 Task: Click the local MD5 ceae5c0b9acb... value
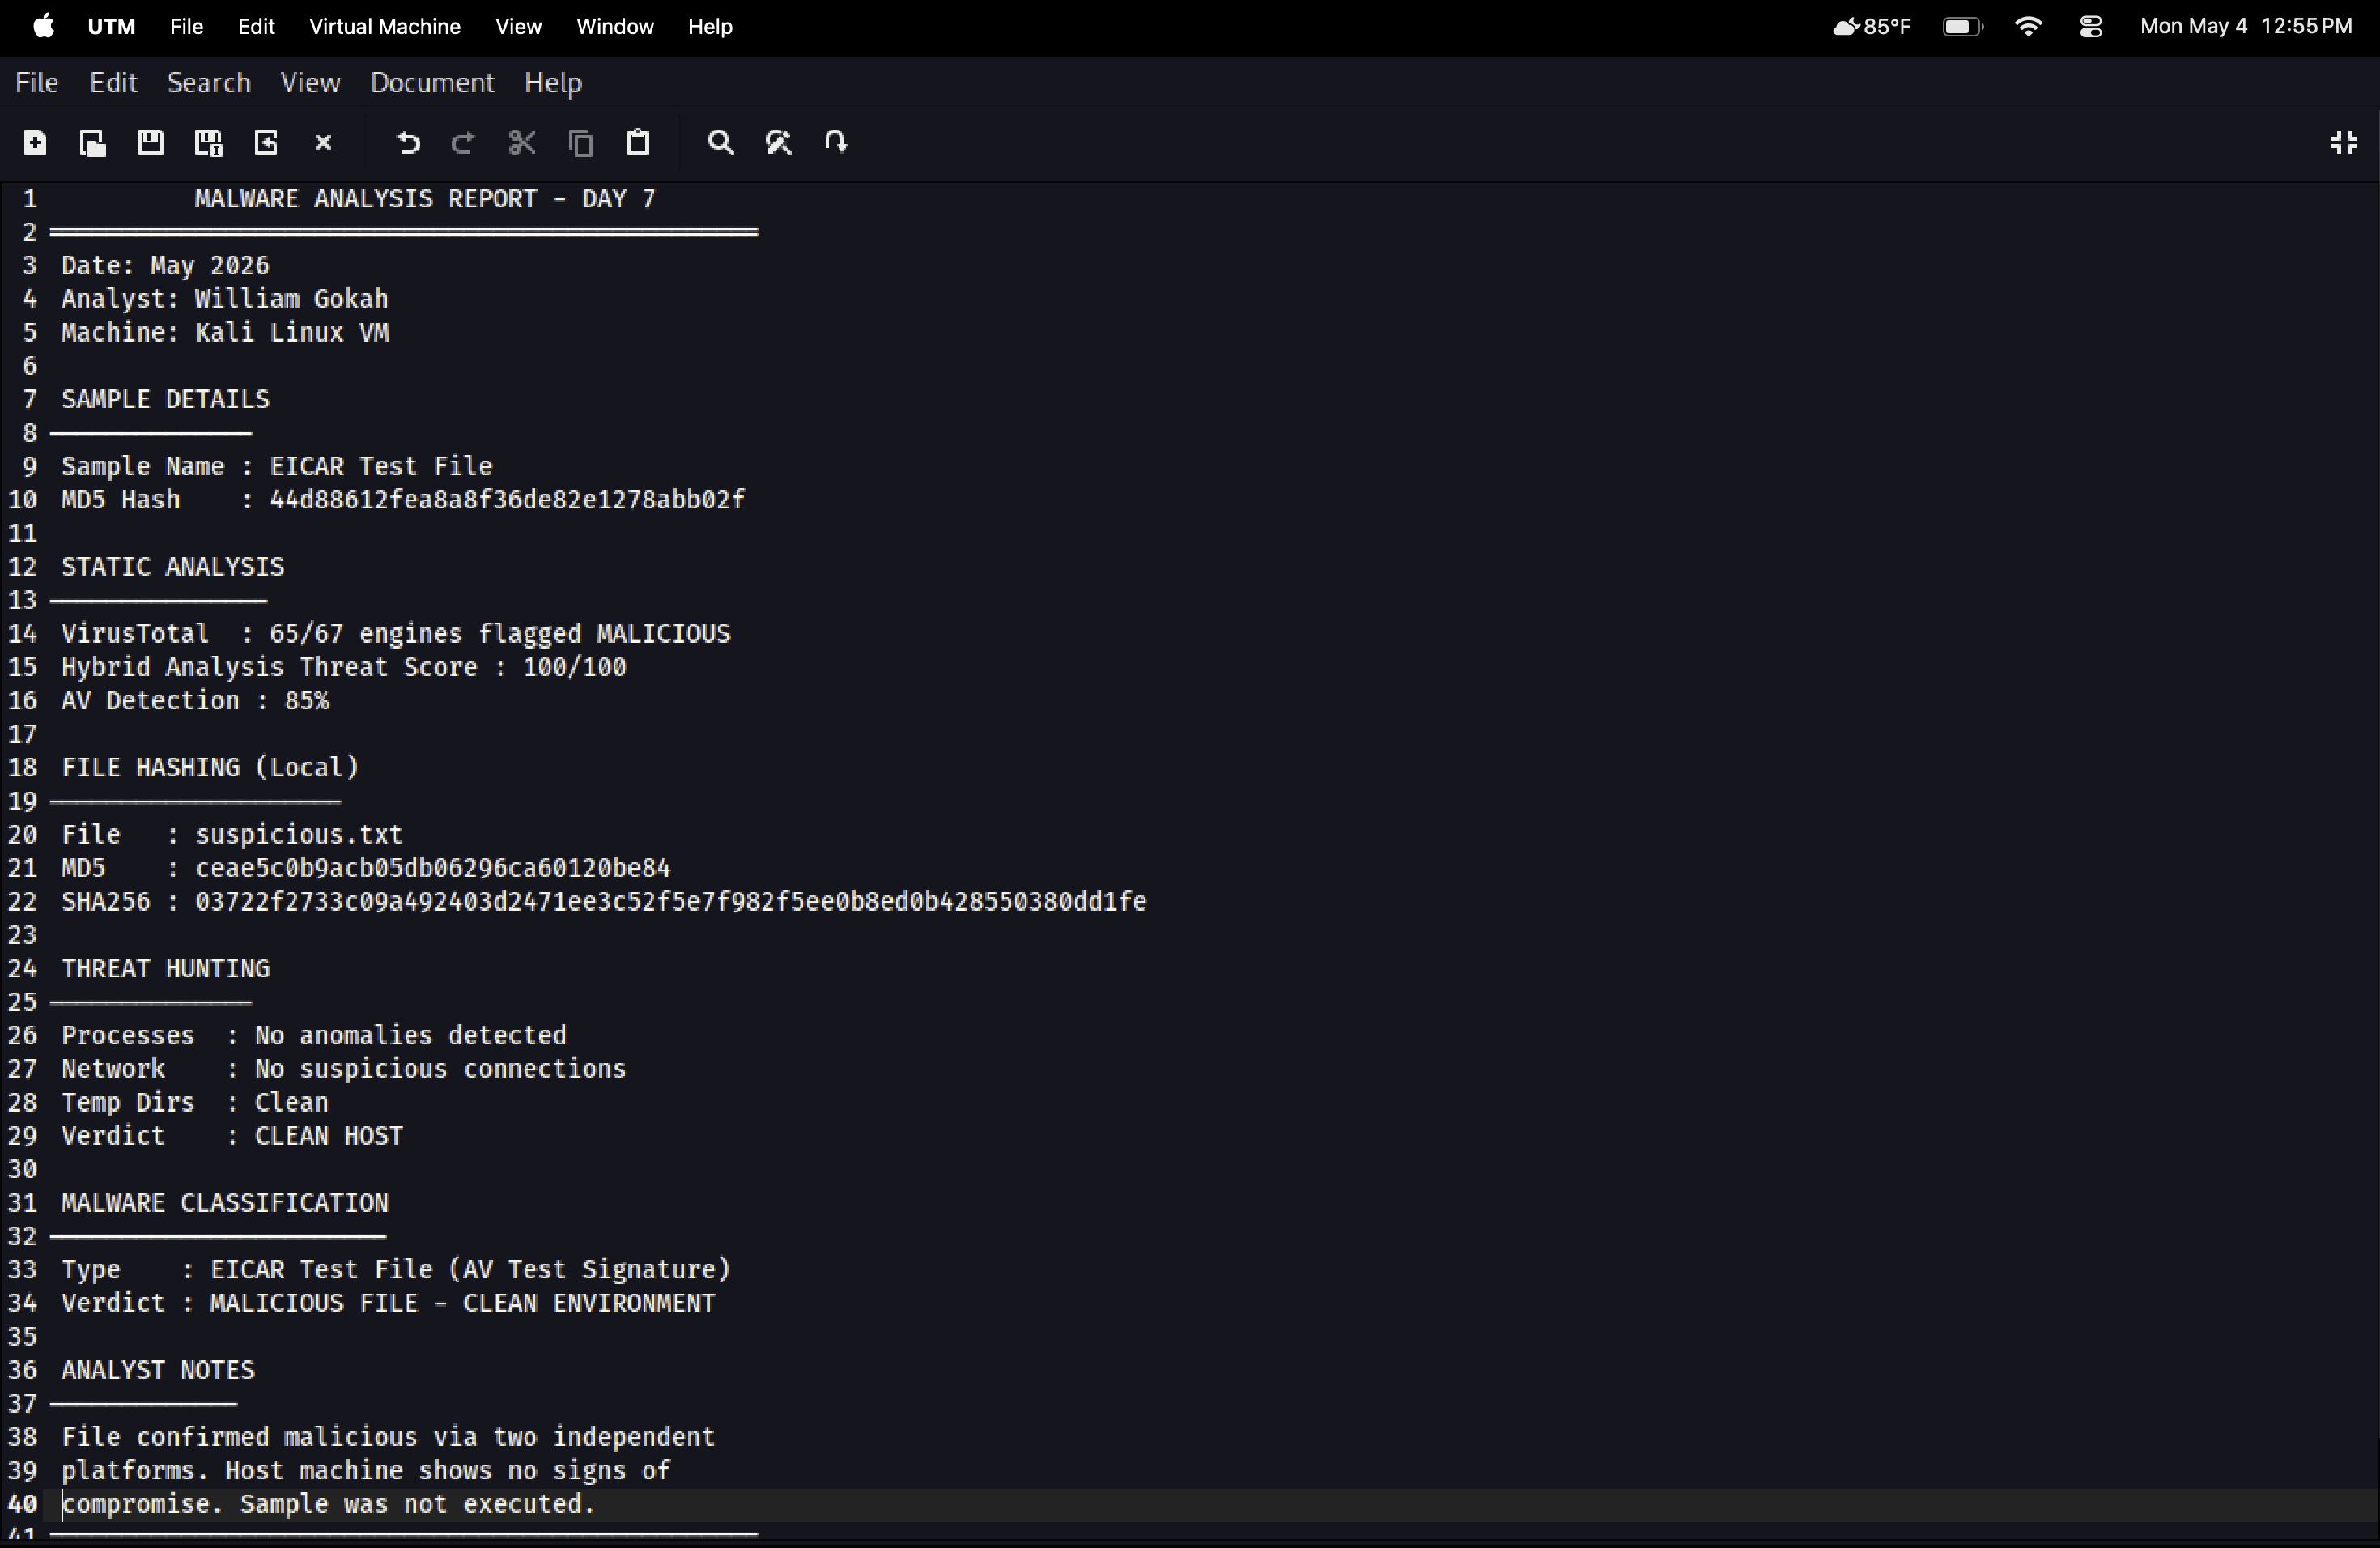[432, 868]
